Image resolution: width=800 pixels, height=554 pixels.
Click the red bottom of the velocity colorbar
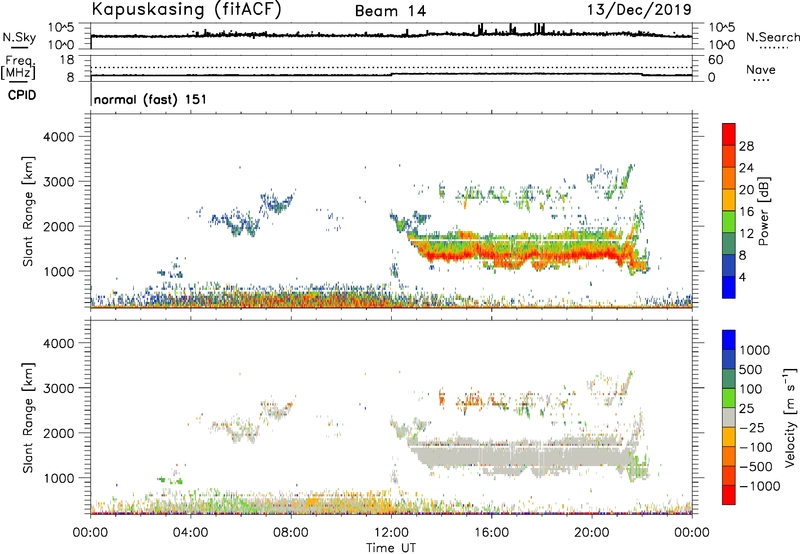pyautogui.click(x=729, y=495)
